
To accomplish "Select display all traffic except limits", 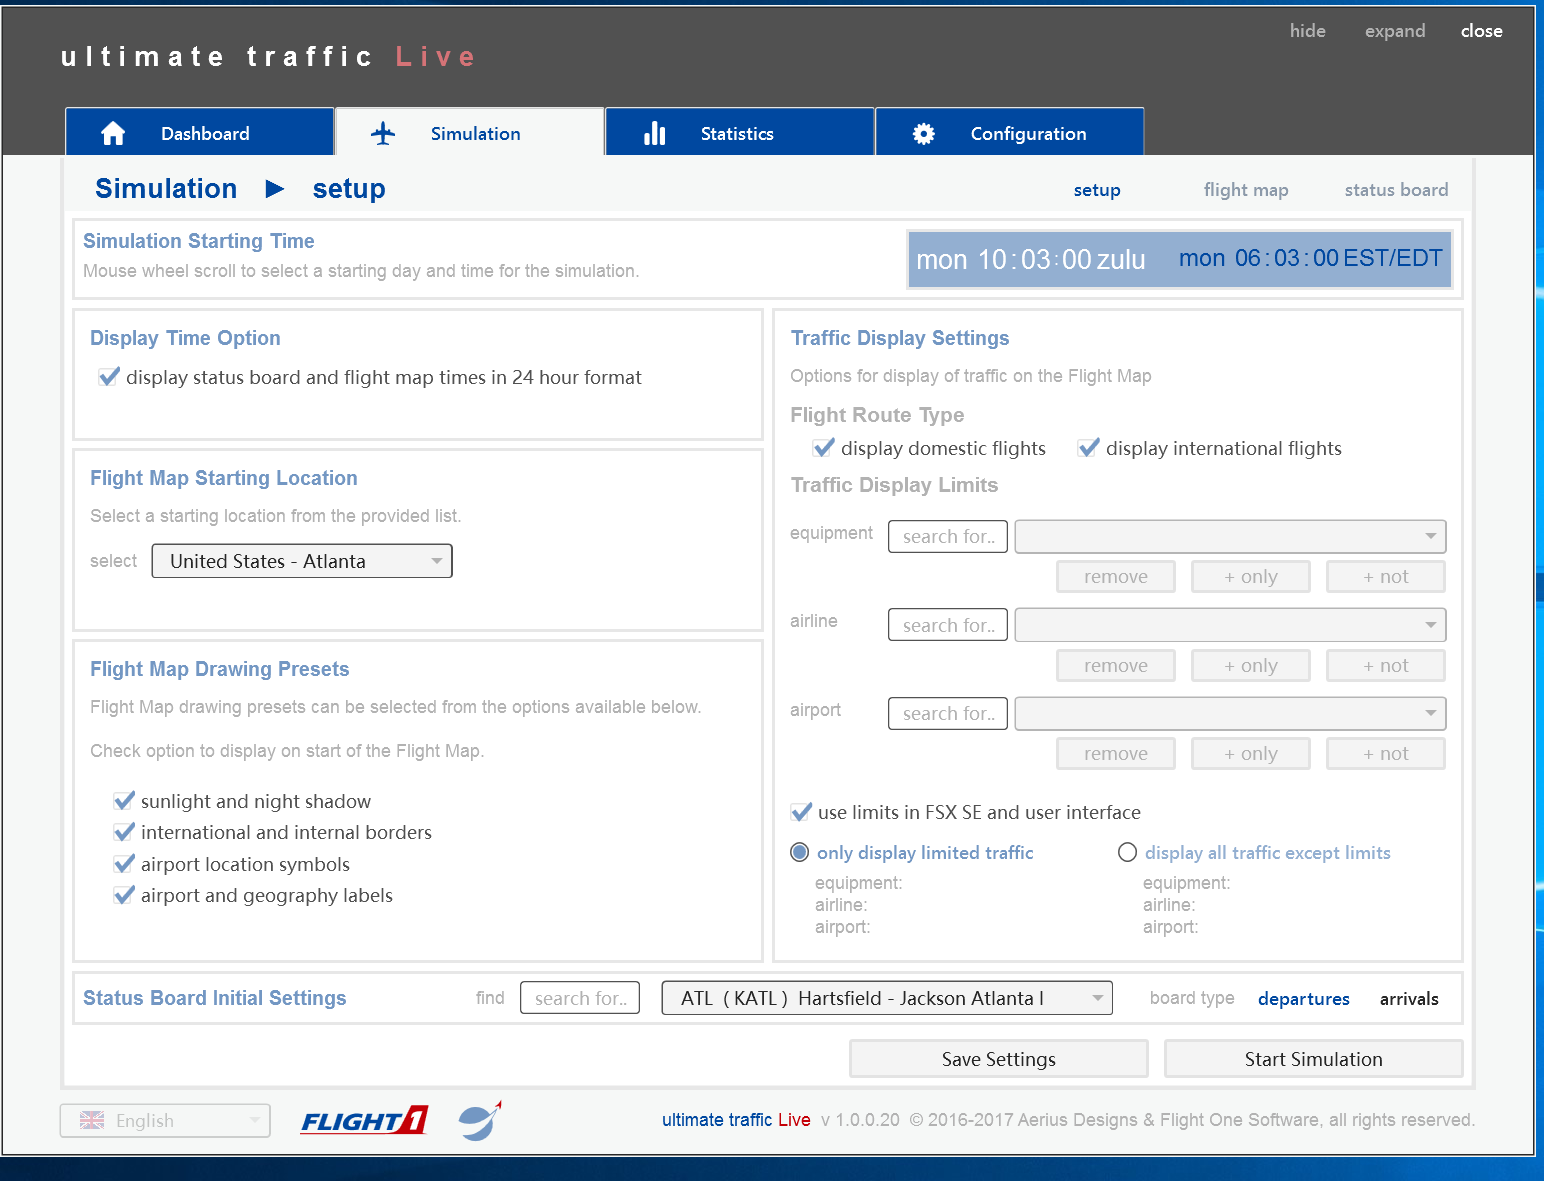I will 1127,852.
